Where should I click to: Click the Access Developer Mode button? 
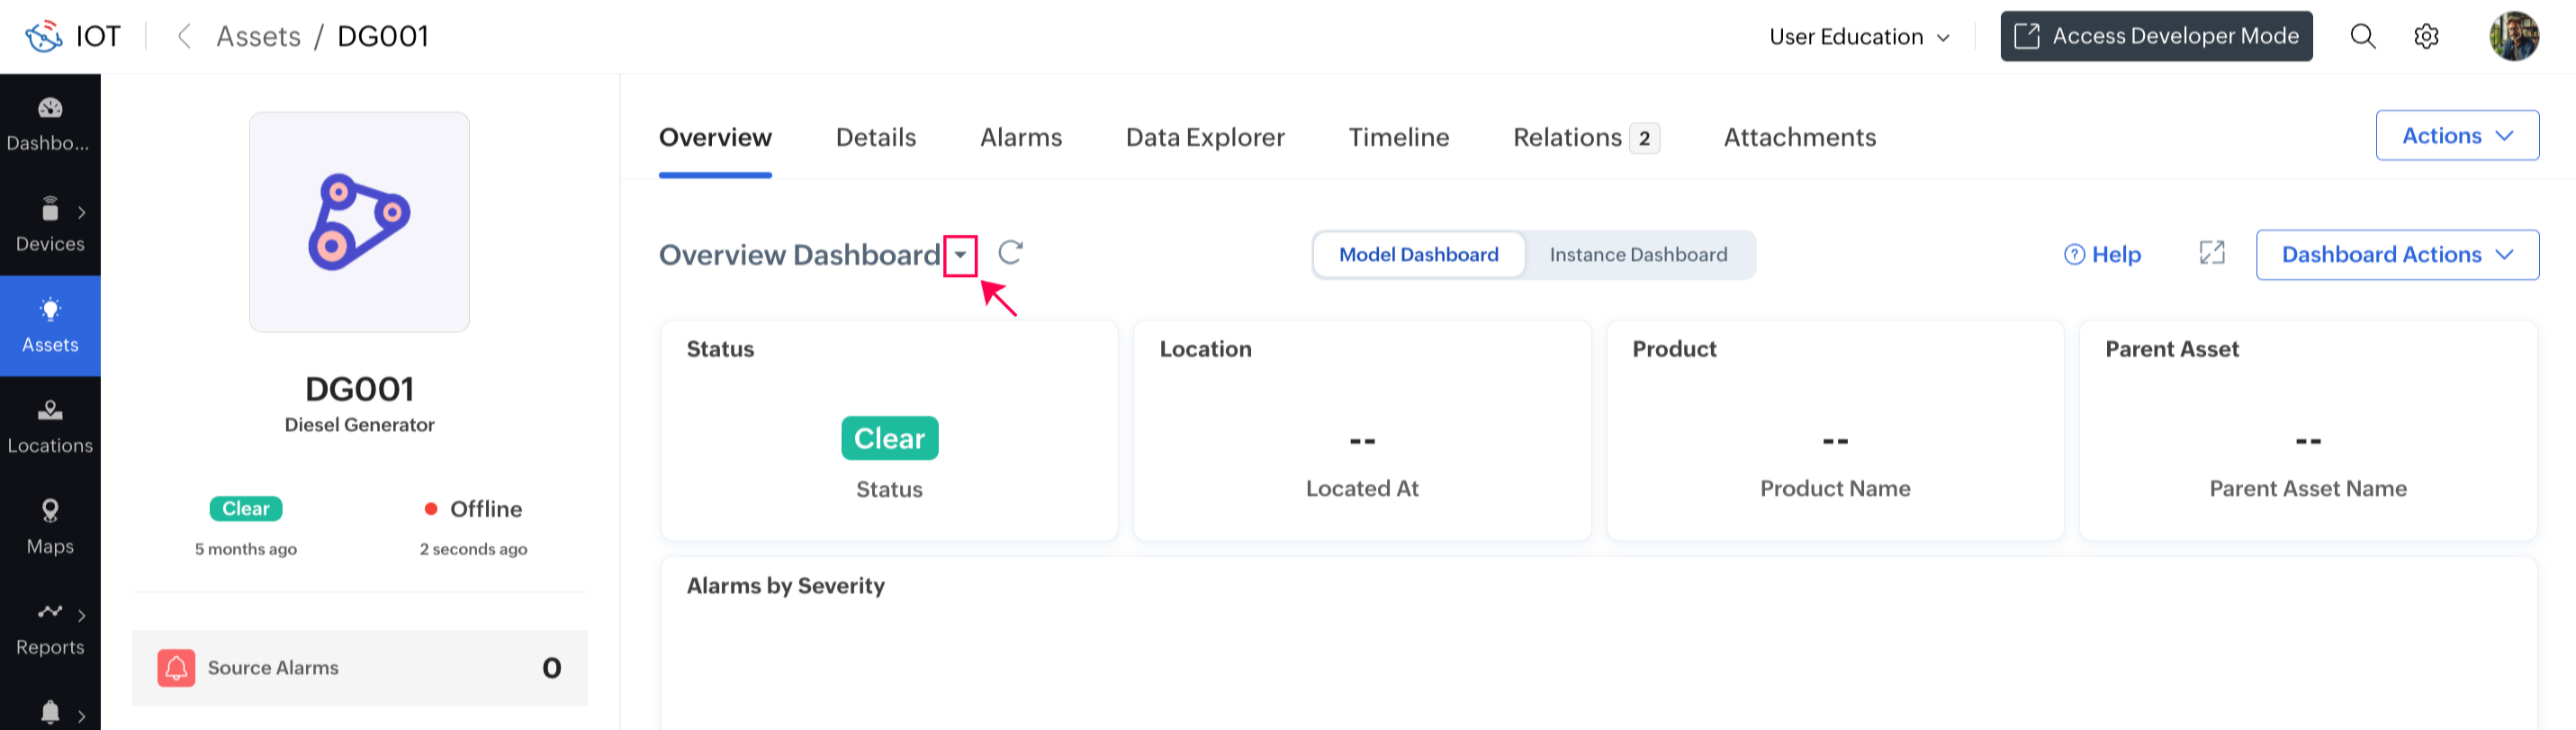(2156, 37)
